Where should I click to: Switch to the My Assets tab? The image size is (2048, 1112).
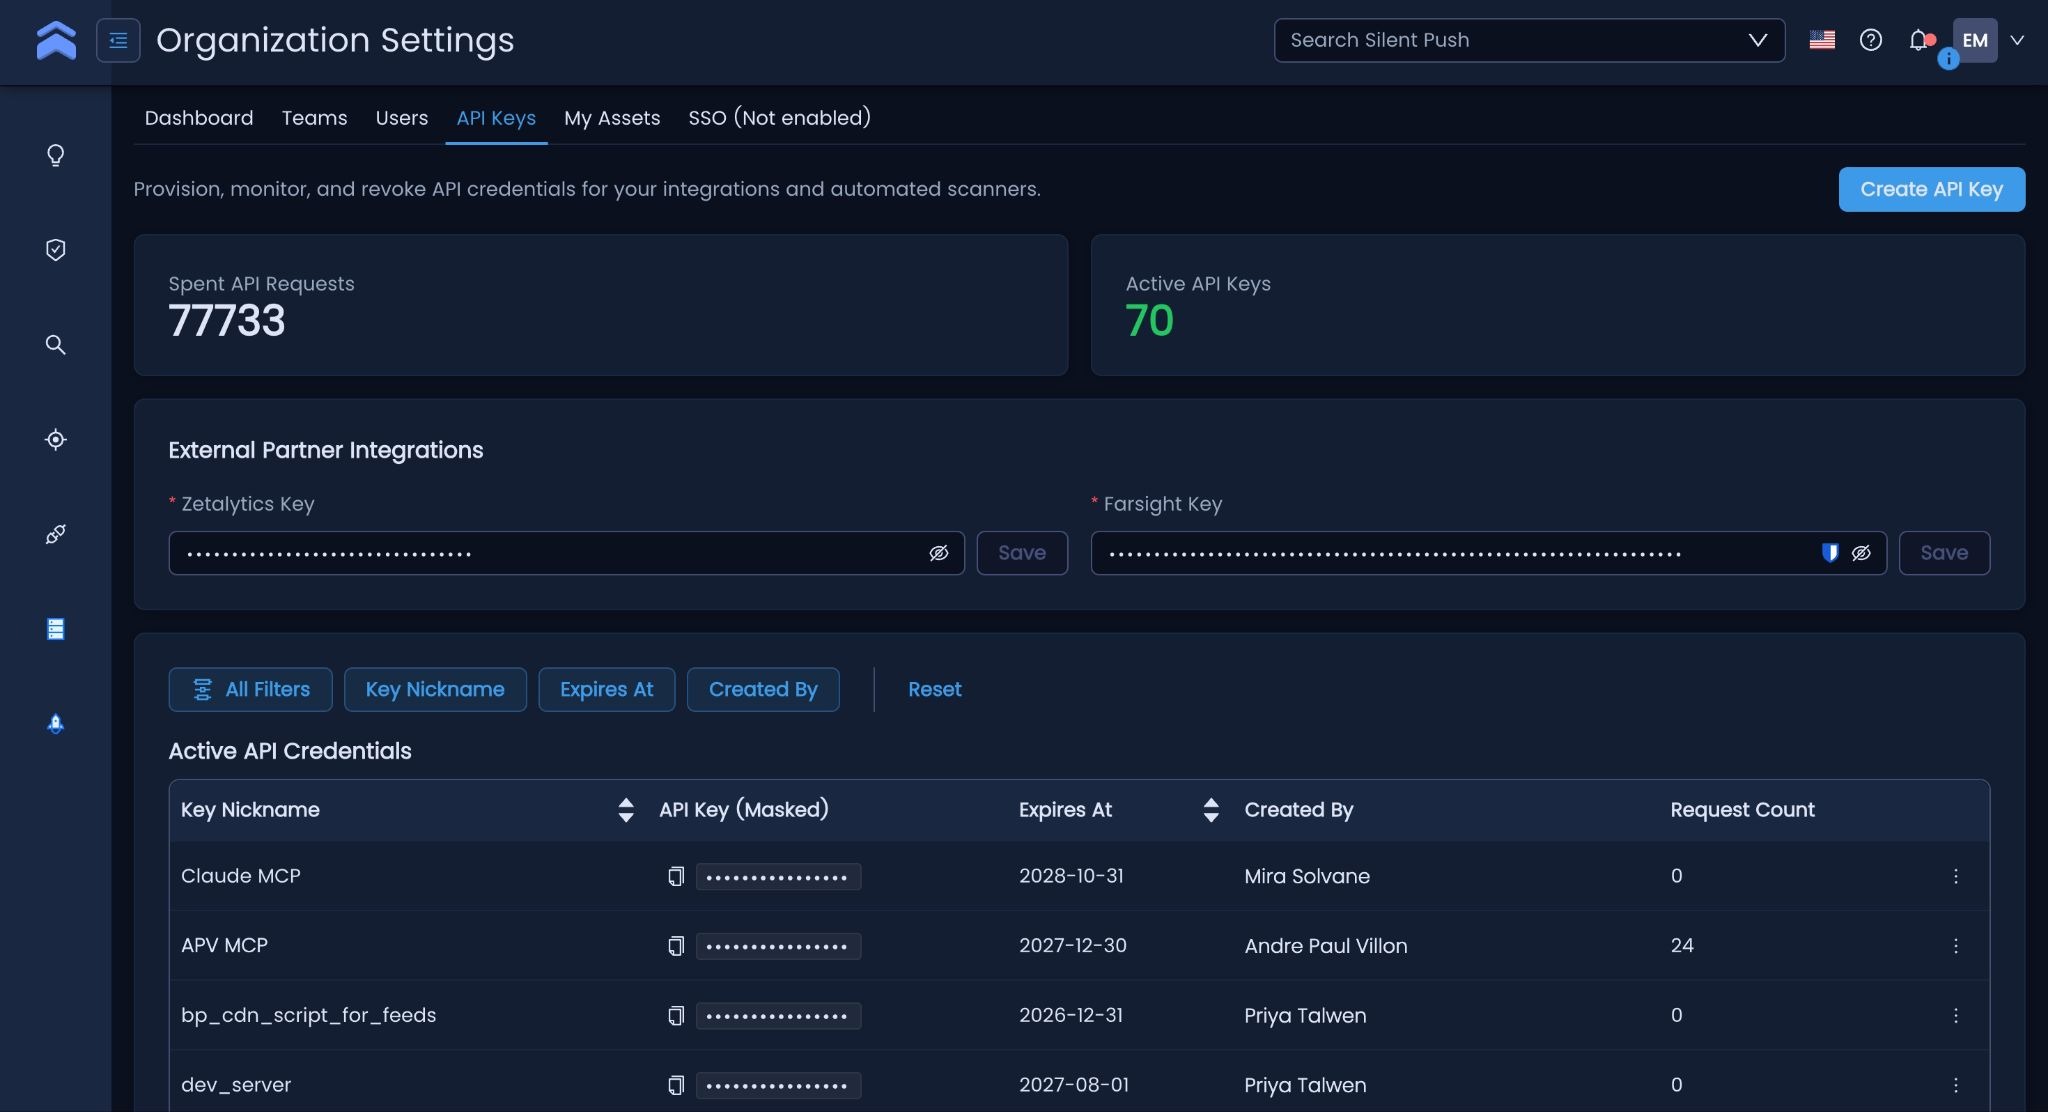coord(612,118)
